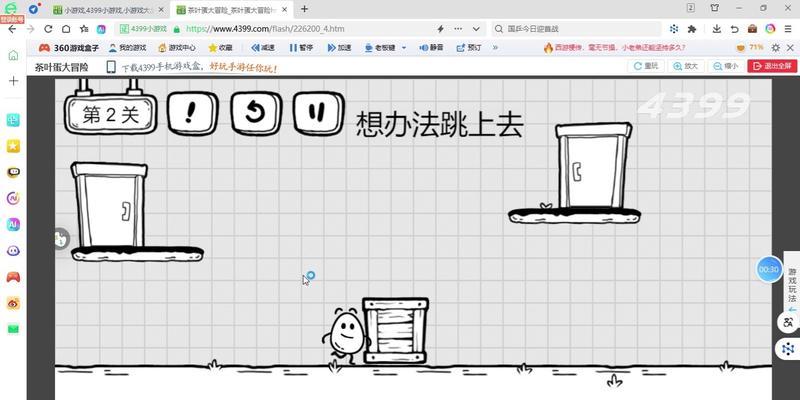Screen dimensions: 800x400
Task: Open the tab count icon showing 2
Action: click(691, 8)
